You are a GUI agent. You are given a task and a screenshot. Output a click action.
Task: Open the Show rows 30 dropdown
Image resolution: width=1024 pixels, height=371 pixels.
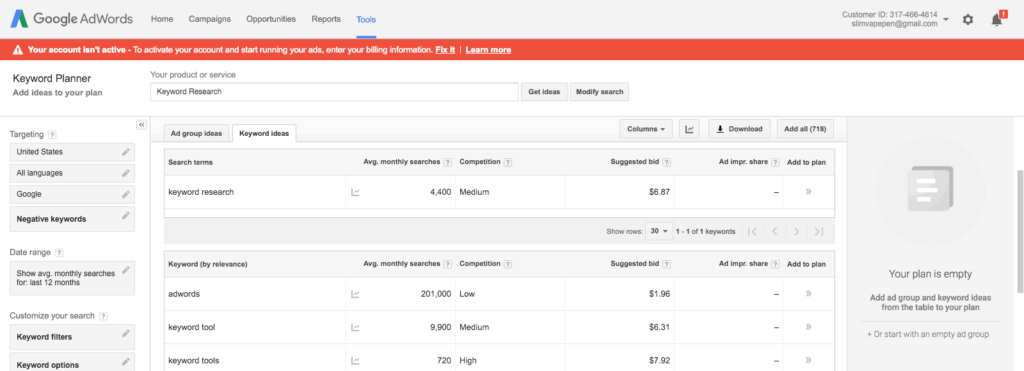click(658, 231)
